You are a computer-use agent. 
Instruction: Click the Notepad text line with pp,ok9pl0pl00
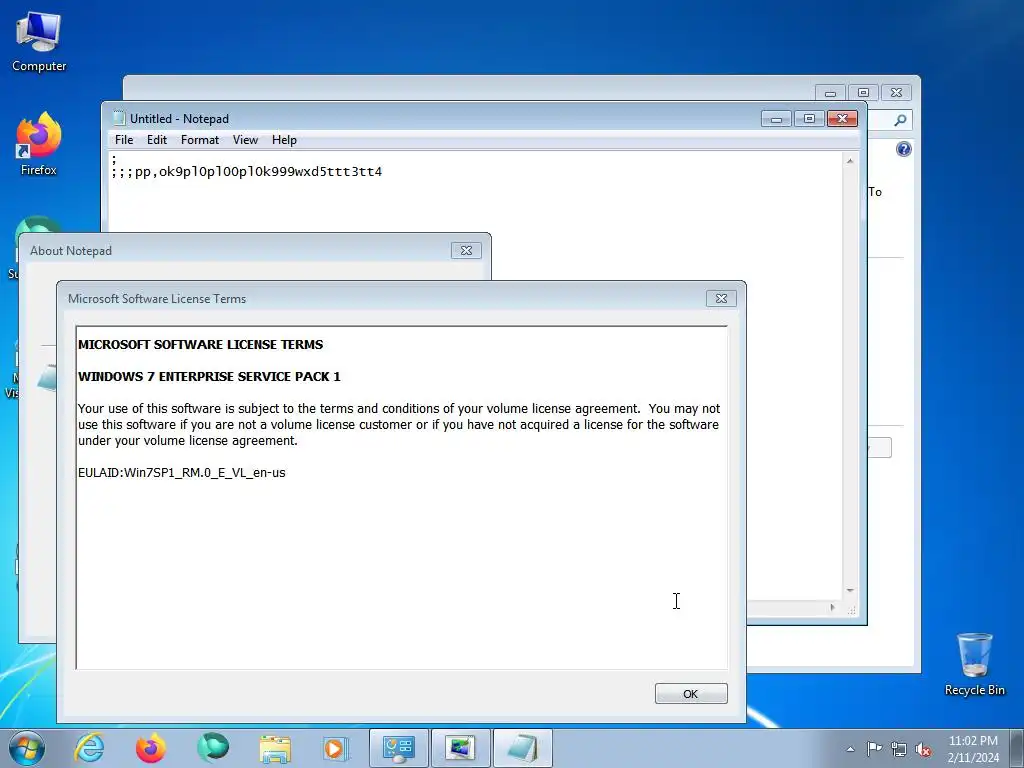pos(246,172)
